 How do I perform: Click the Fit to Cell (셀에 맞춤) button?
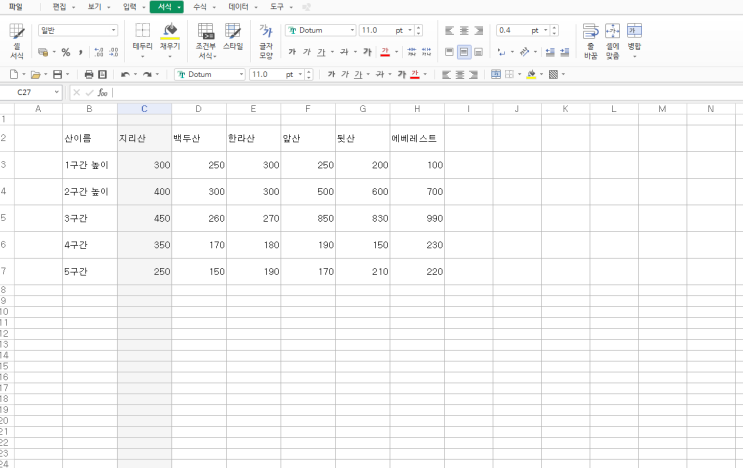click(x=612, y=41)
